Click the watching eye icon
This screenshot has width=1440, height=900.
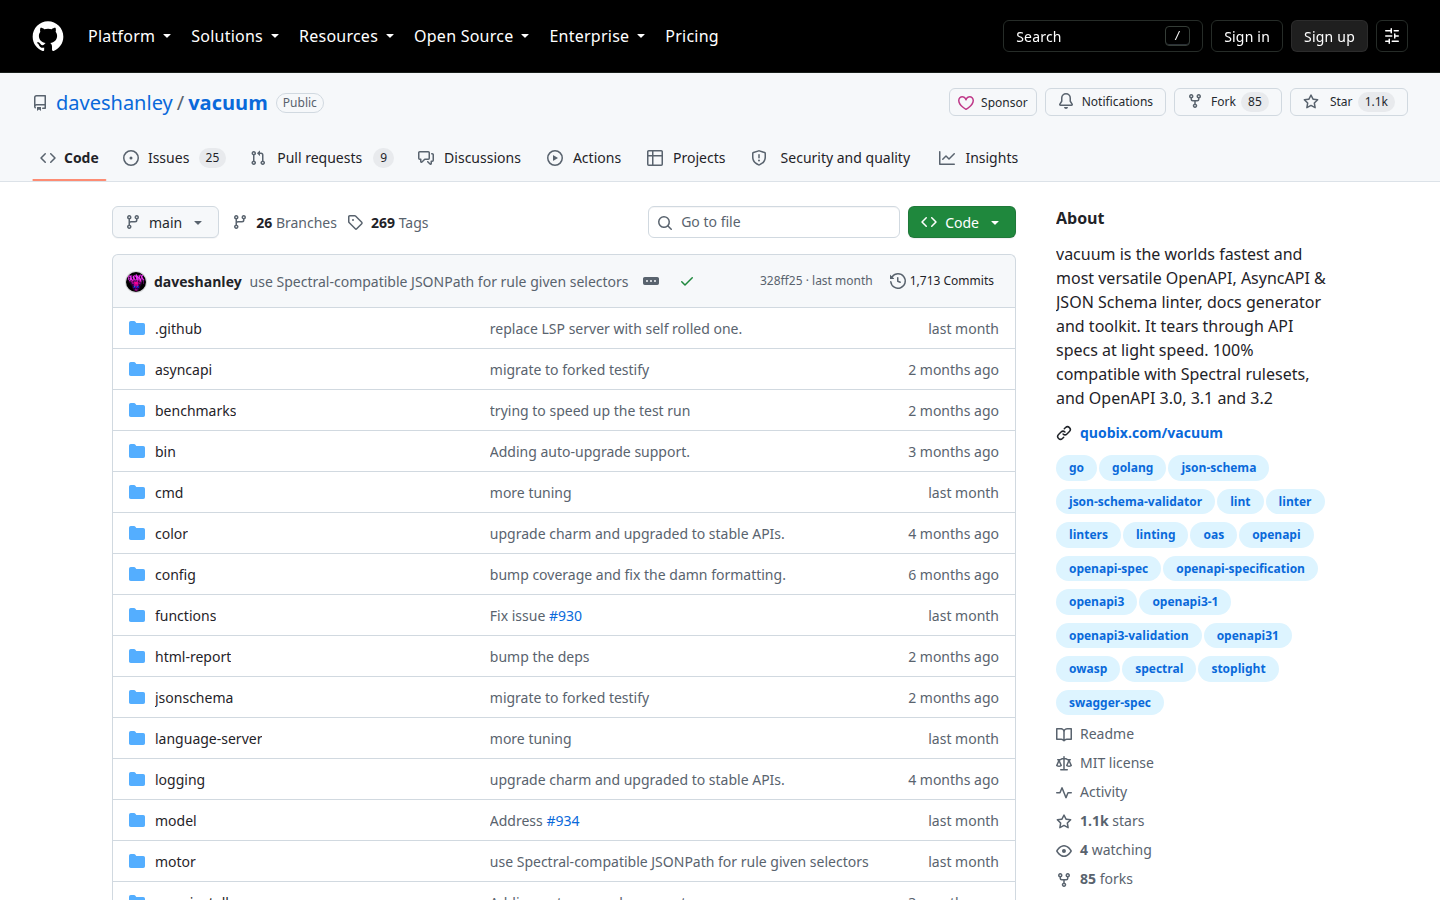click(x=1064, y=850)
